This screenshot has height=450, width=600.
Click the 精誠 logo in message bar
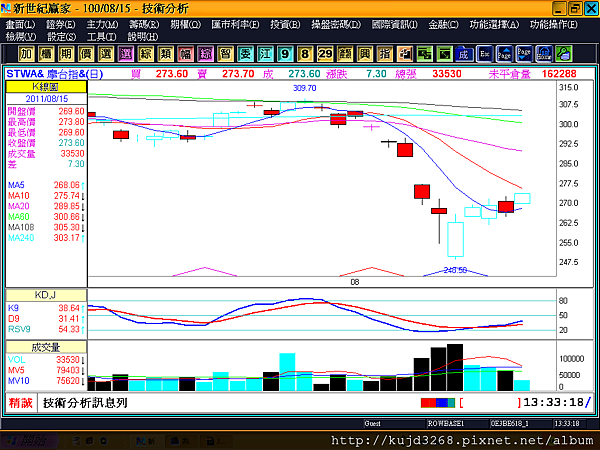(21, 403)
